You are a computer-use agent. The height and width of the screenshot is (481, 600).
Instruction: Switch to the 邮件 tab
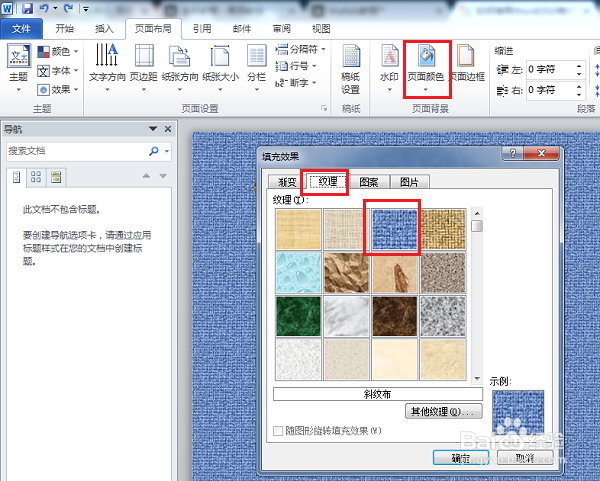(242, 28)
